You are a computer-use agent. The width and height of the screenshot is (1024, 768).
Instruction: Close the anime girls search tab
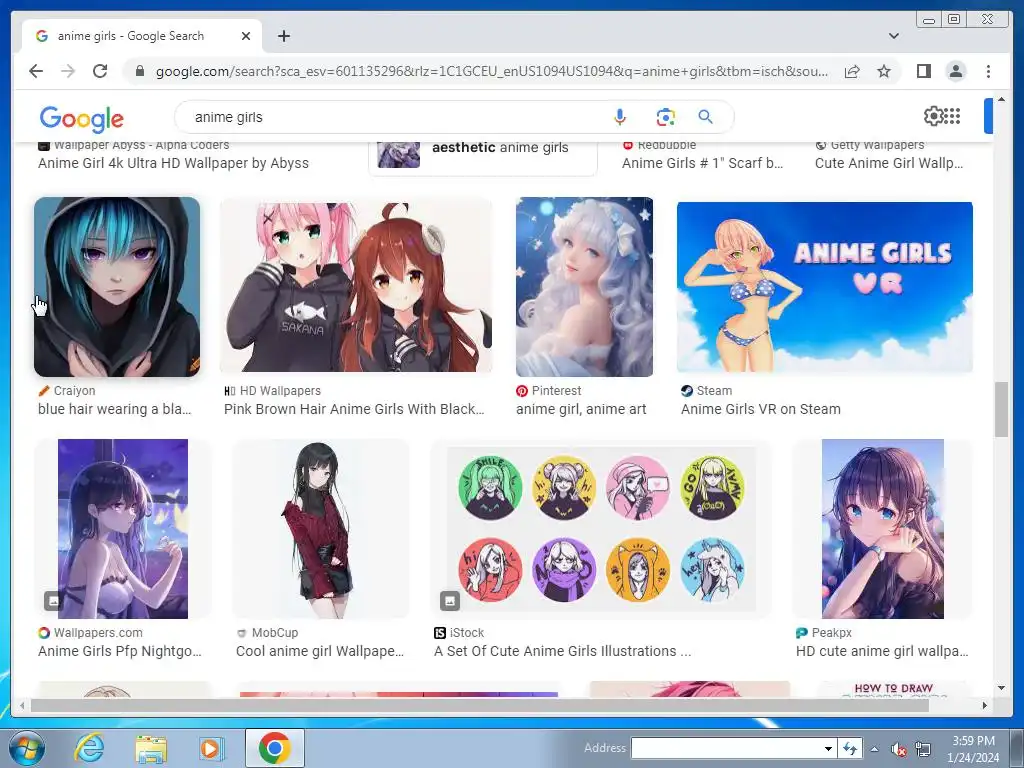246,36
